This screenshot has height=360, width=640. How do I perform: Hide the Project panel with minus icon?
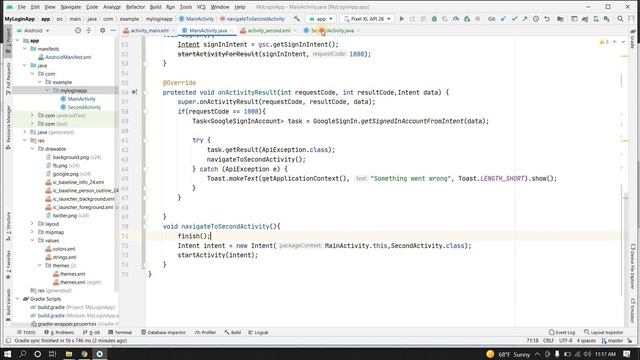[113, 31]
